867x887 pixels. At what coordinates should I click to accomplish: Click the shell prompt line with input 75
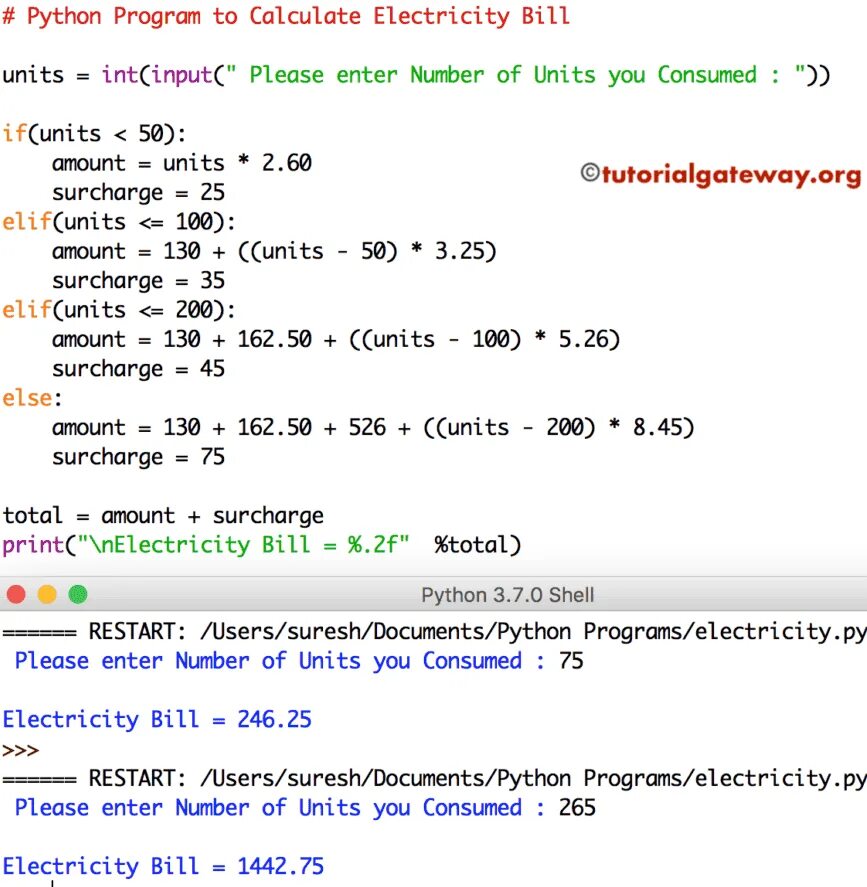pyautogui.click(x=299, y=661)
